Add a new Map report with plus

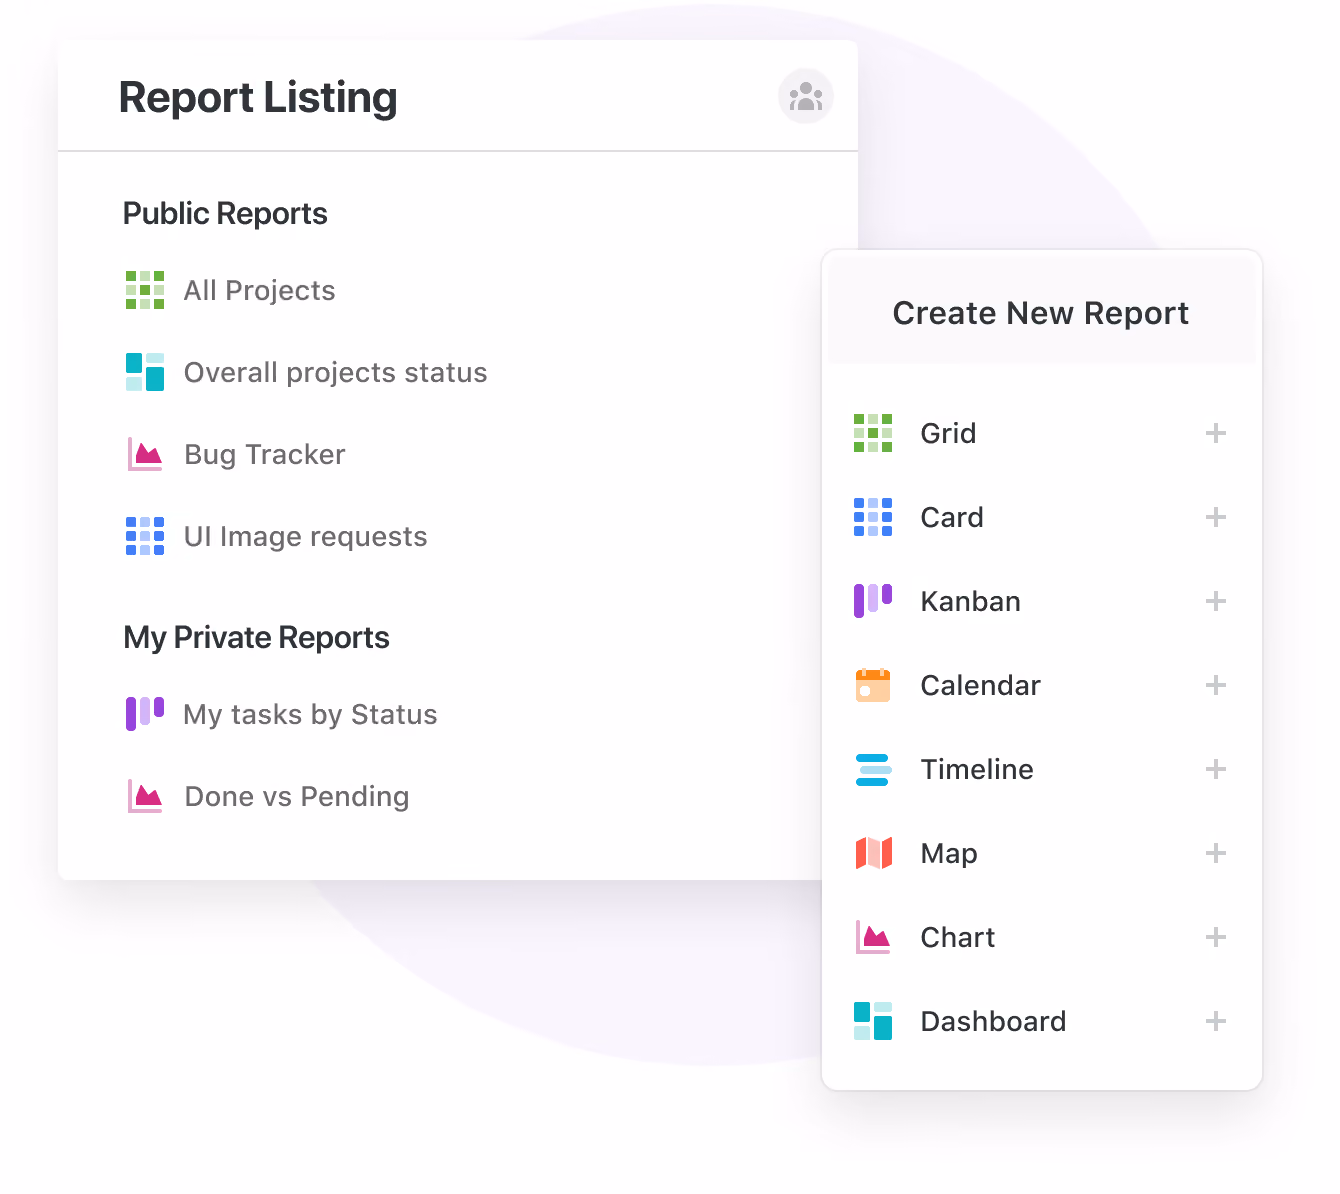click(x=1216, y=853)
